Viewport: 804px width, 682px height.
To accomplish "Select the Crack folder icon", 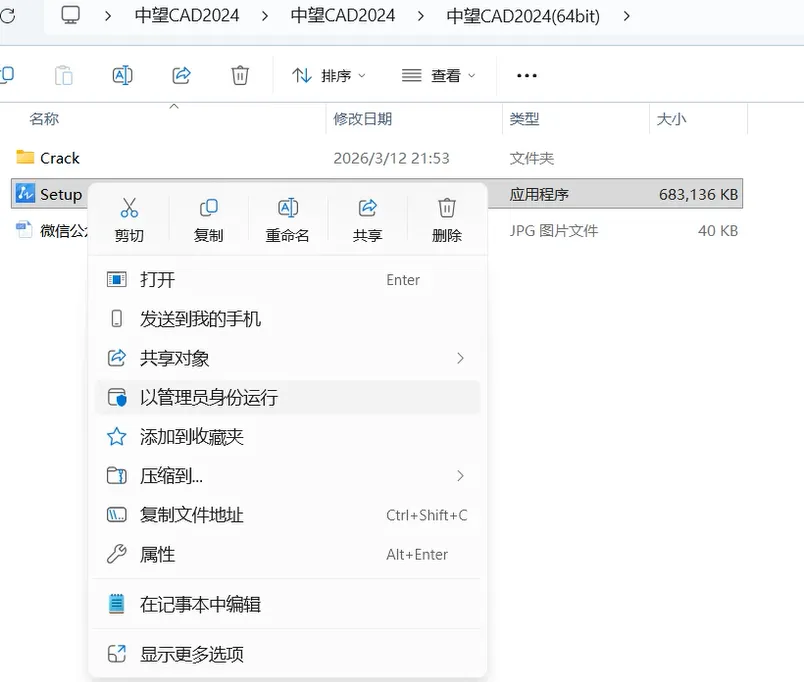I will pos(25,157).
